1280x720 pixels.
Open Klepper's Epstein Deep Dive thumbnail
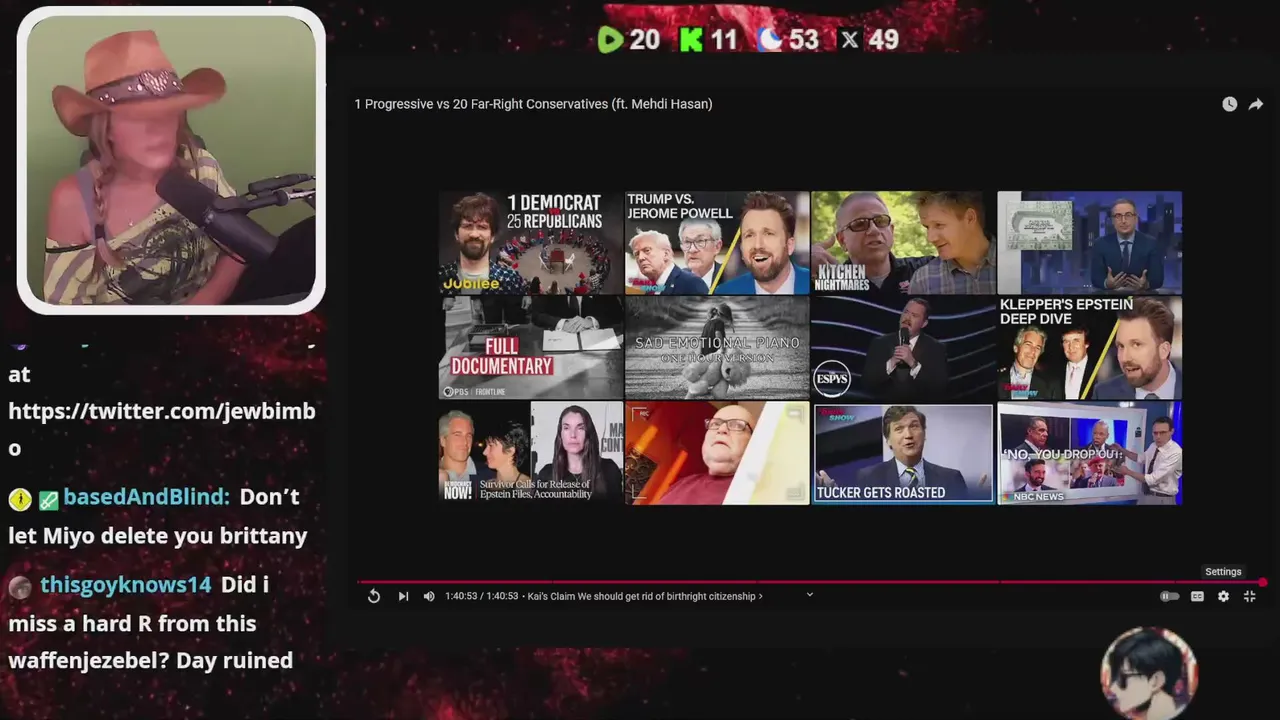pos(1089,348)
